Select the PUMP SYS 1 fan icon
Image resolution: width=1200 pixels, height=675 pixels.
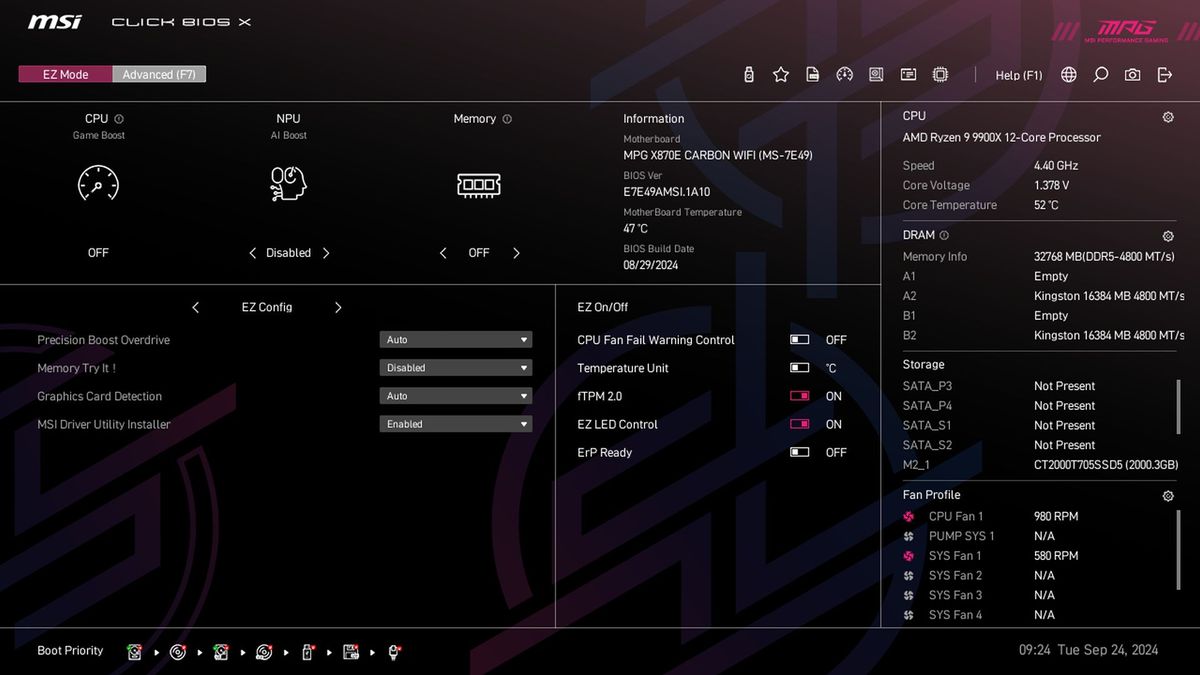909,536
